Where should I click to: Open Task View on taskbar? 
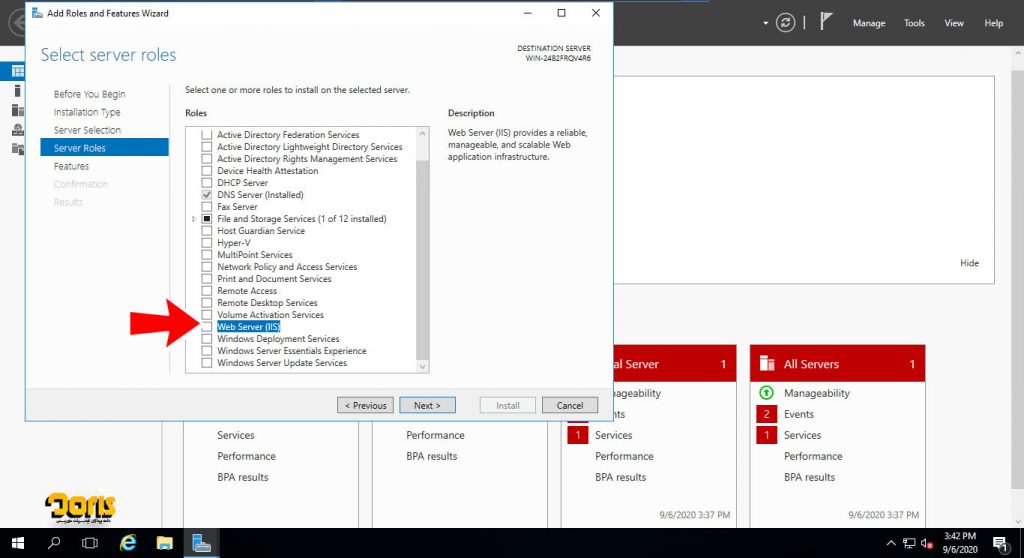[x=90, y=543]
